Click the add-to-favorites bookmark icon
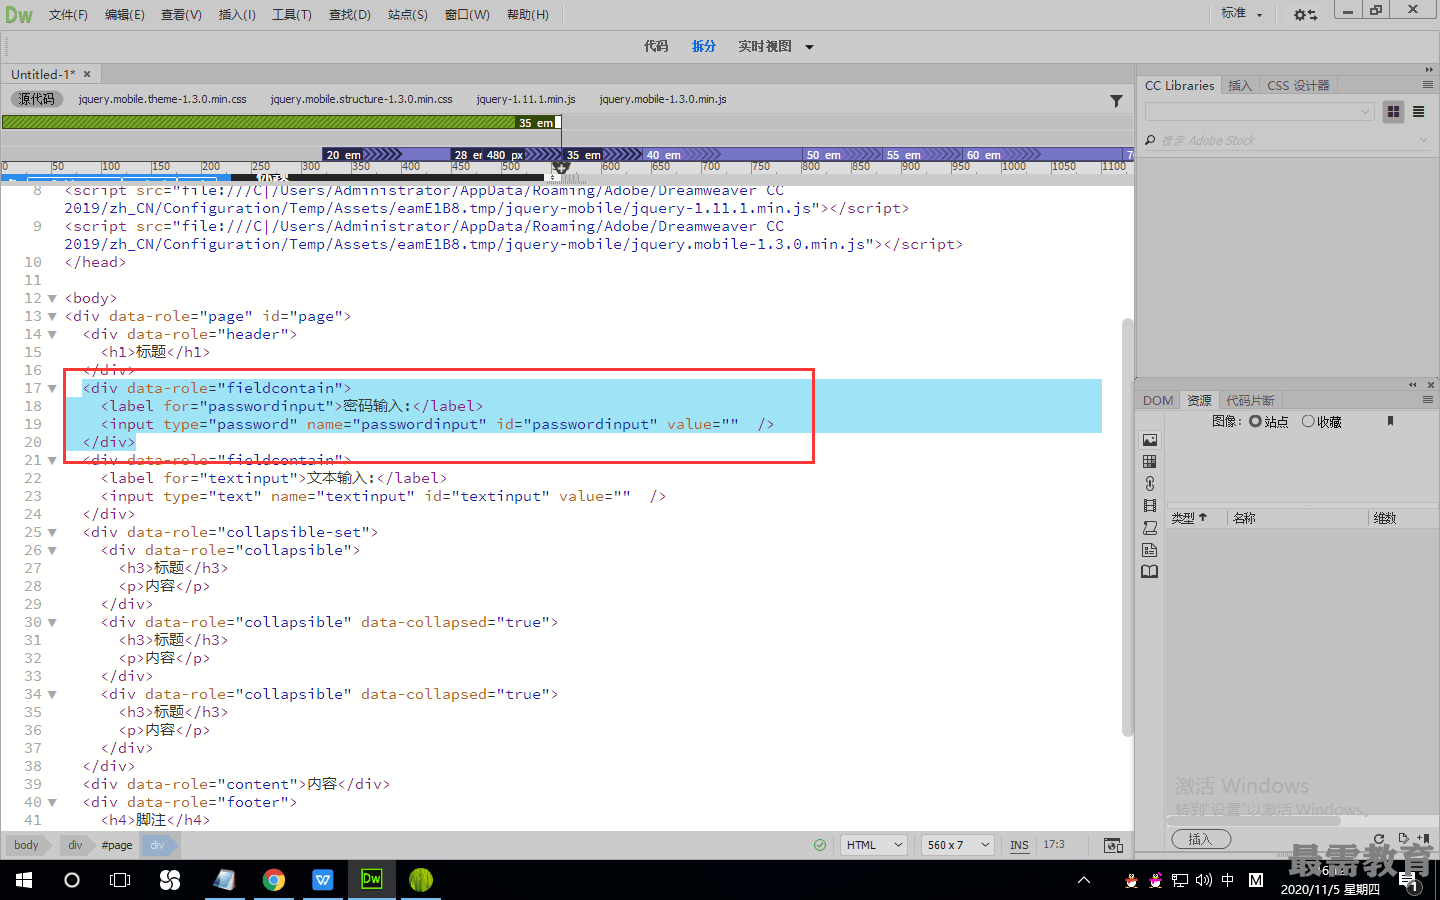Screen dimensions: 1440x900 pyautogui.click(x=1390, y=421)
